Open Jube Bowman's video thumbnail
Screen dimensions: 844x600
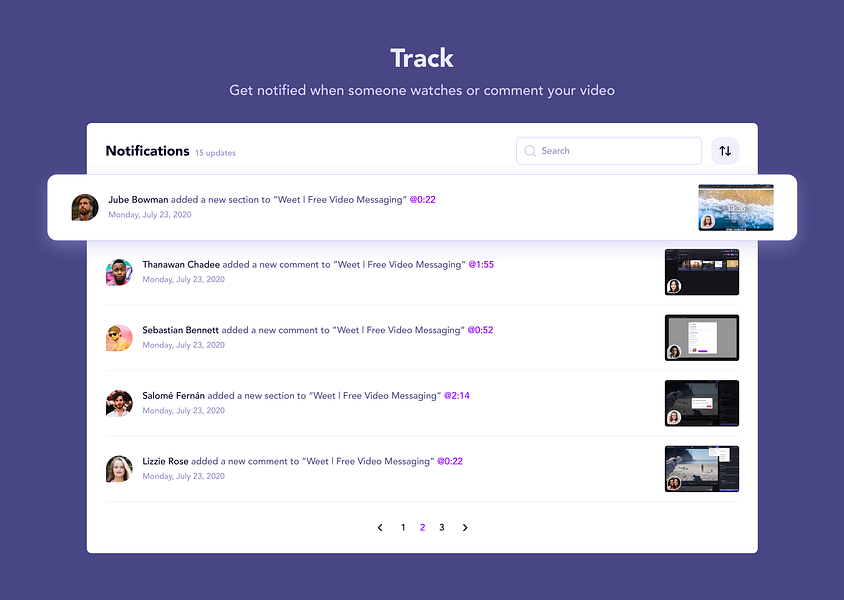tap(736, 207)
